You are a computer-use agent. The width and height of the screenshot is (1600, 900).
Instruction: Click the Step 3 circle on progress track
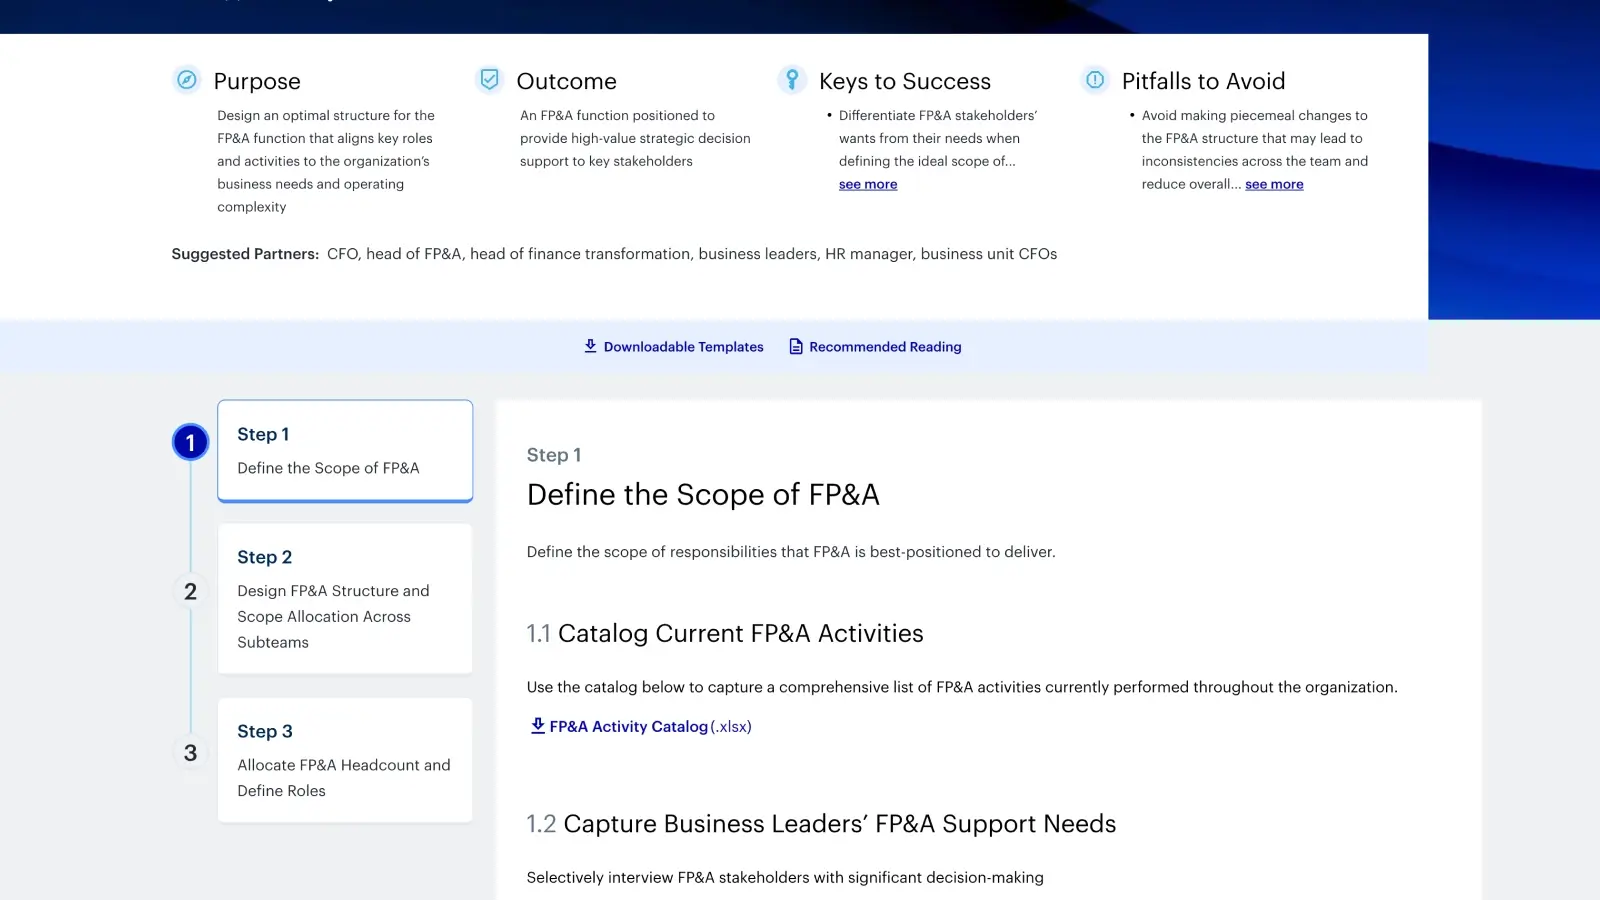click(x=190, y=753)
